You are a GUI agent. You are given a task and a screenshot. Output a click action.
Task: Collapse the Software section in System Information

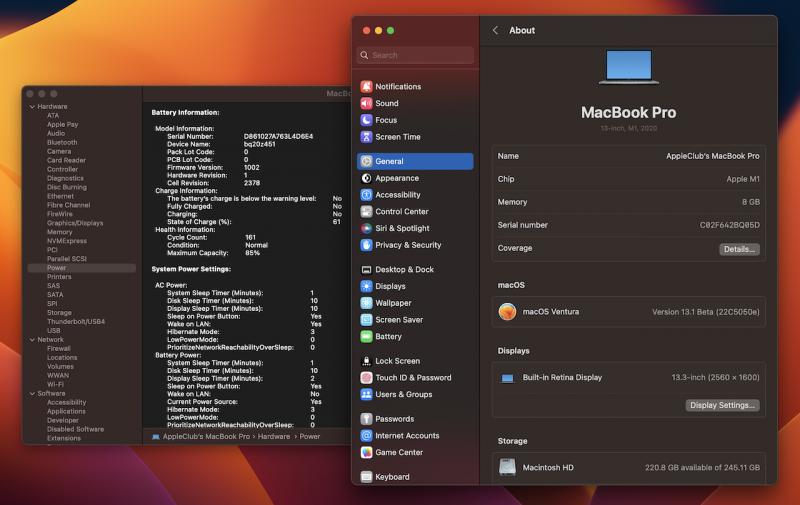click(32, 394)
